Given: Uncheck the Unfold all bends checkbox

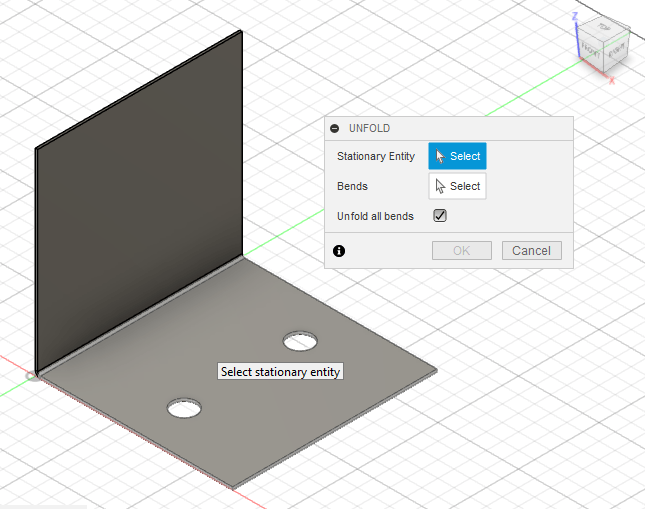Looking at the screenshot, I should click(440, 216).
